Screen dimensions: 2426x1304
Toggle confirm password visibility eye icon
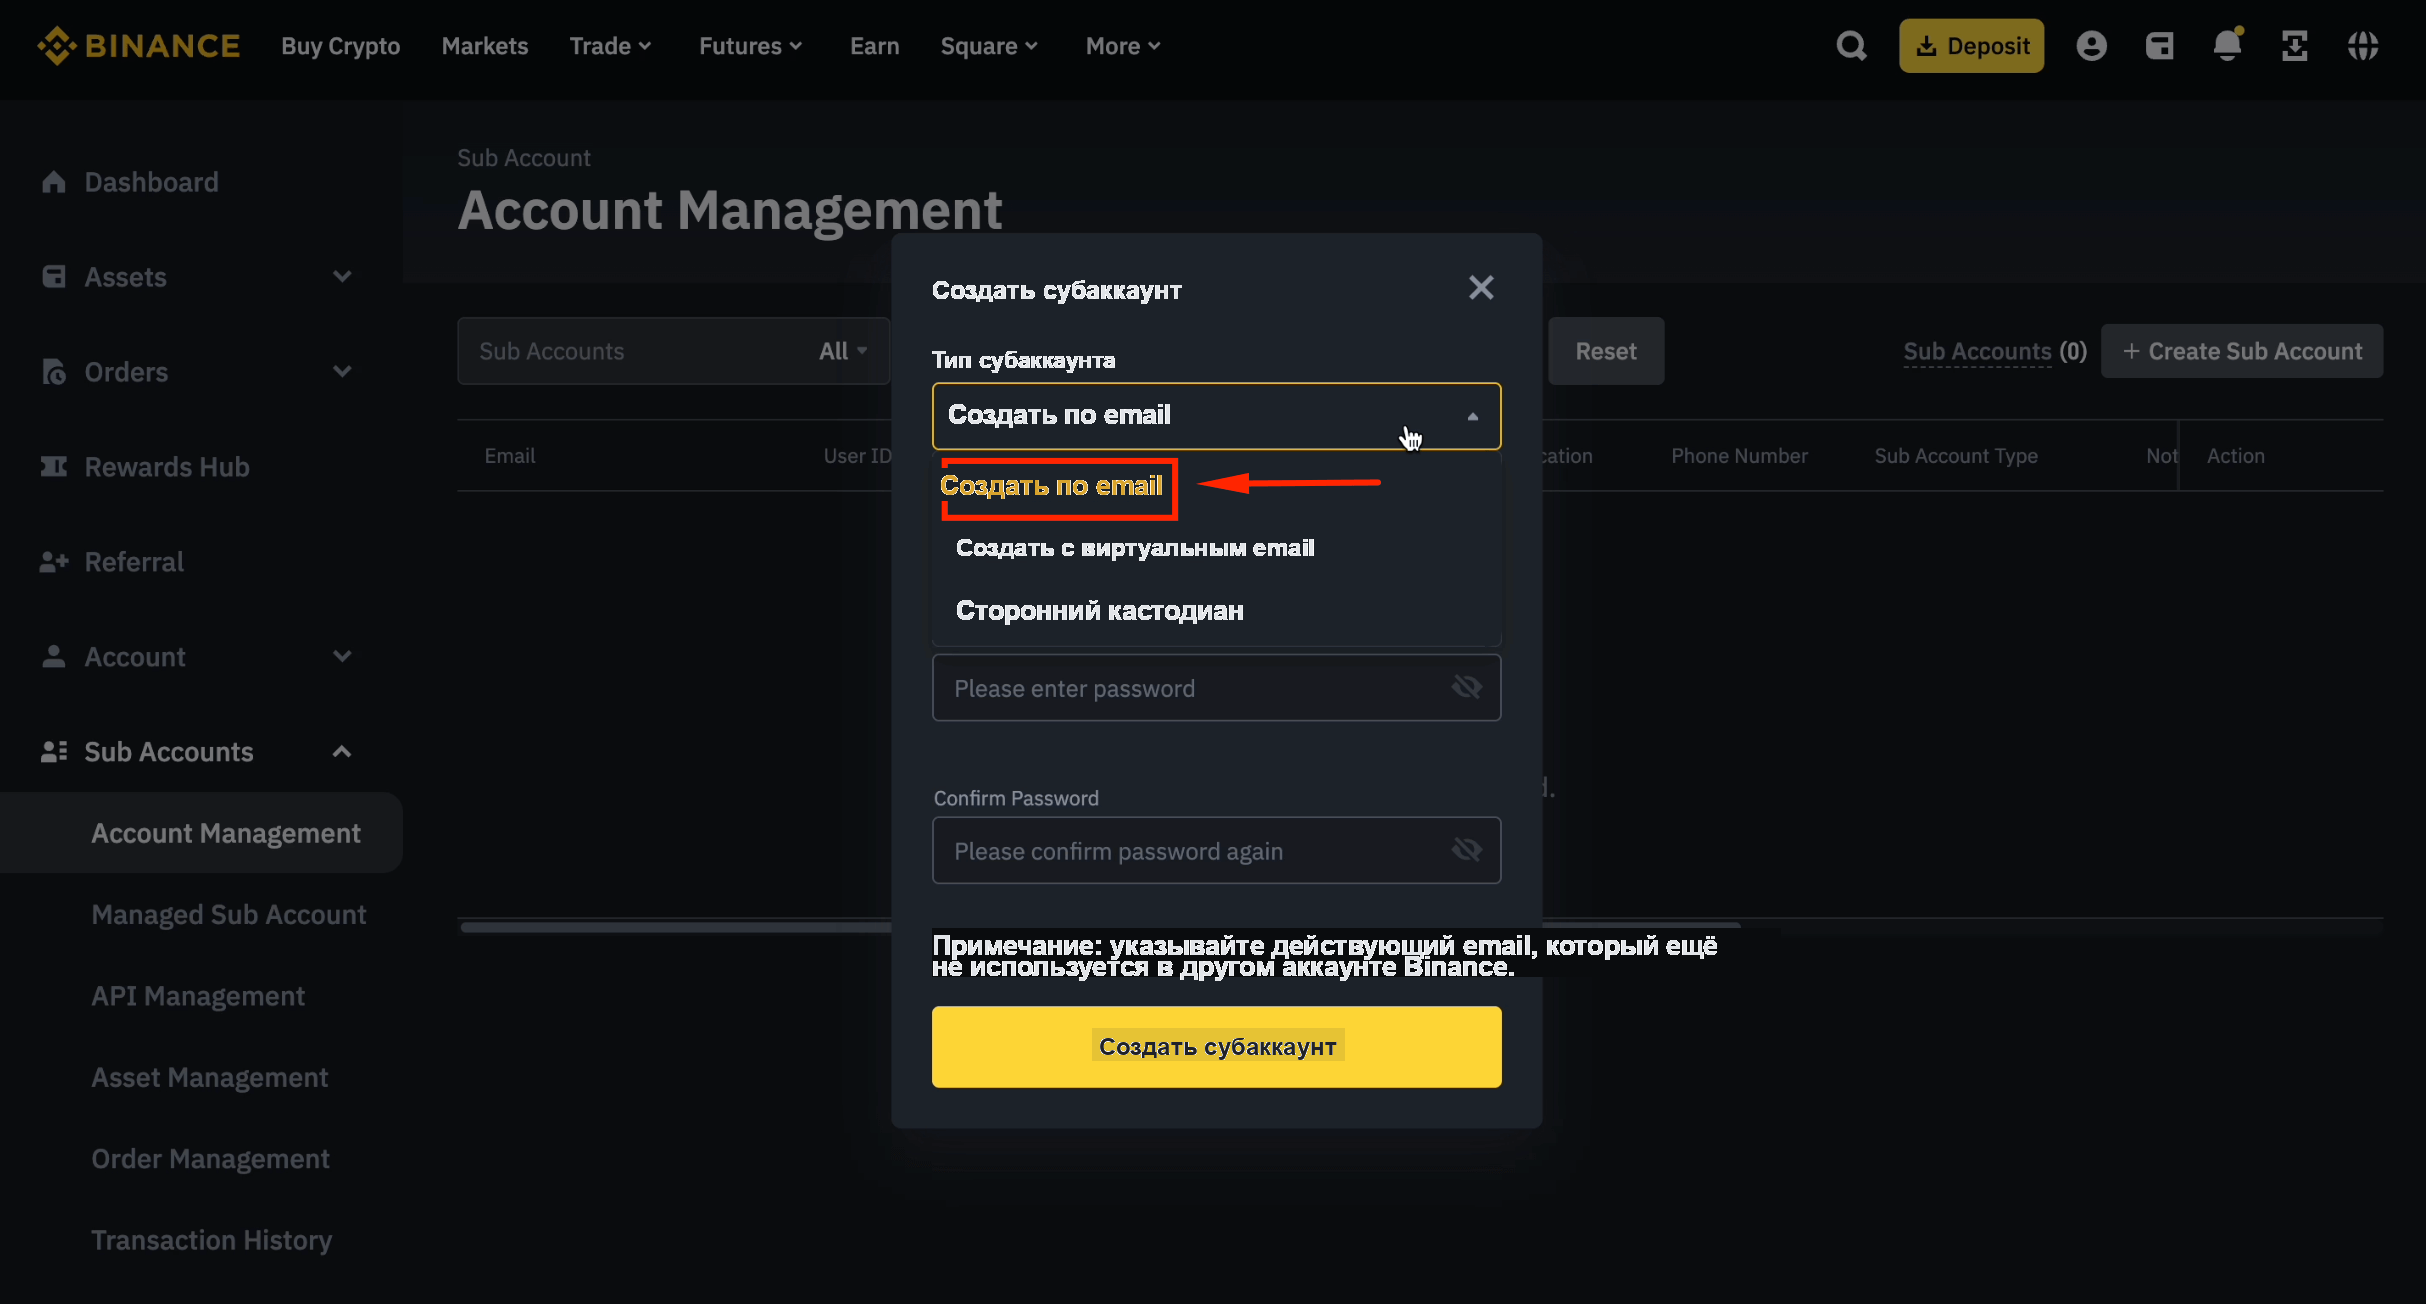point(1466,850)
